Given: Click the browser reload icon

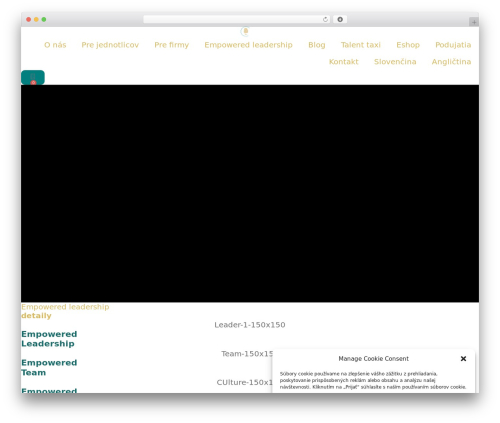Looking at the screenshot, I should tap(325, 20).
